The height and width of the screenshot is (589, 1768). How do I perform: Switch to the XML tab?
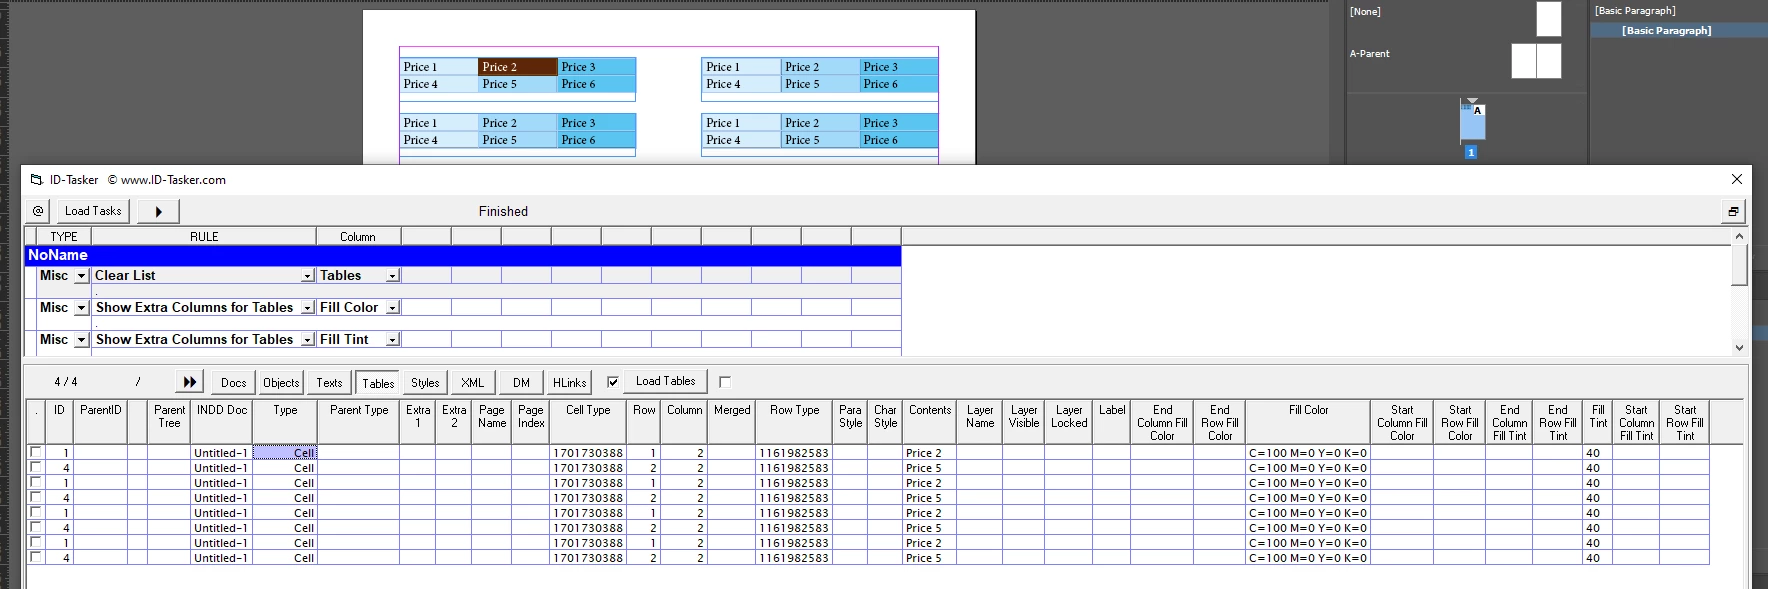click(473, 382)
